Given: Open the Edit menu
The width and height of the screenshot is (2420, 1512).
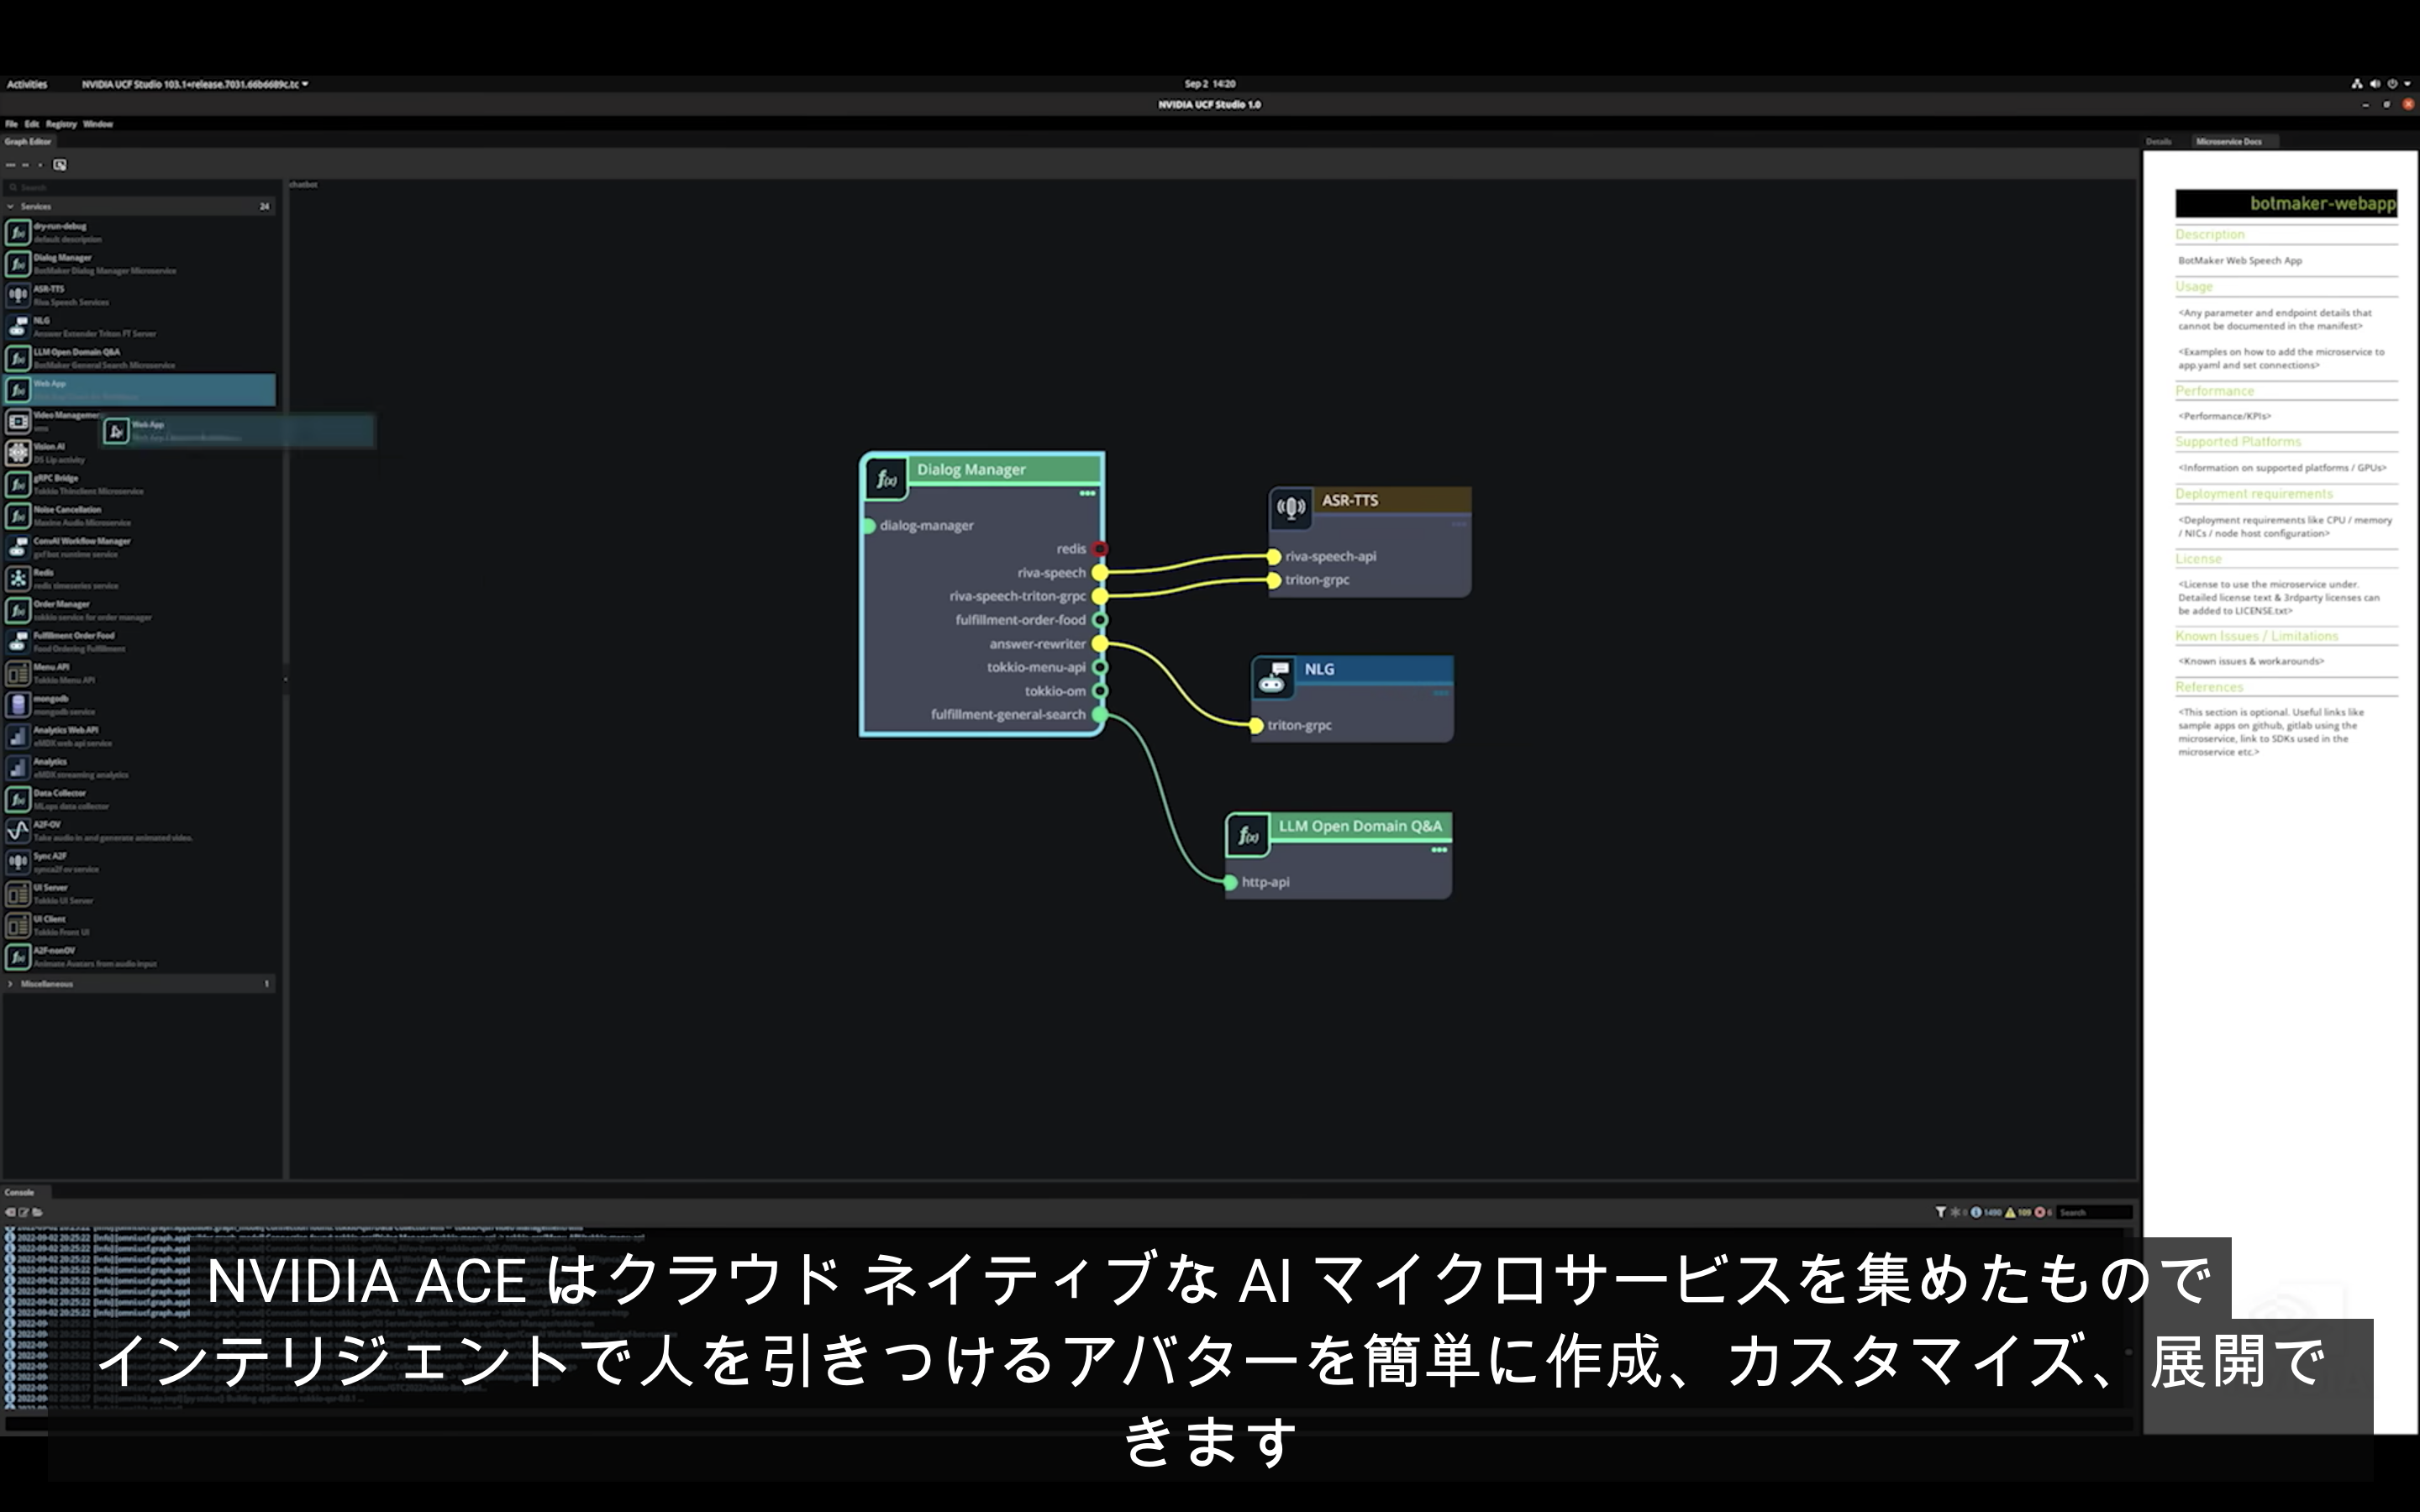Looking at the screenshot, I should pos(32,124).
